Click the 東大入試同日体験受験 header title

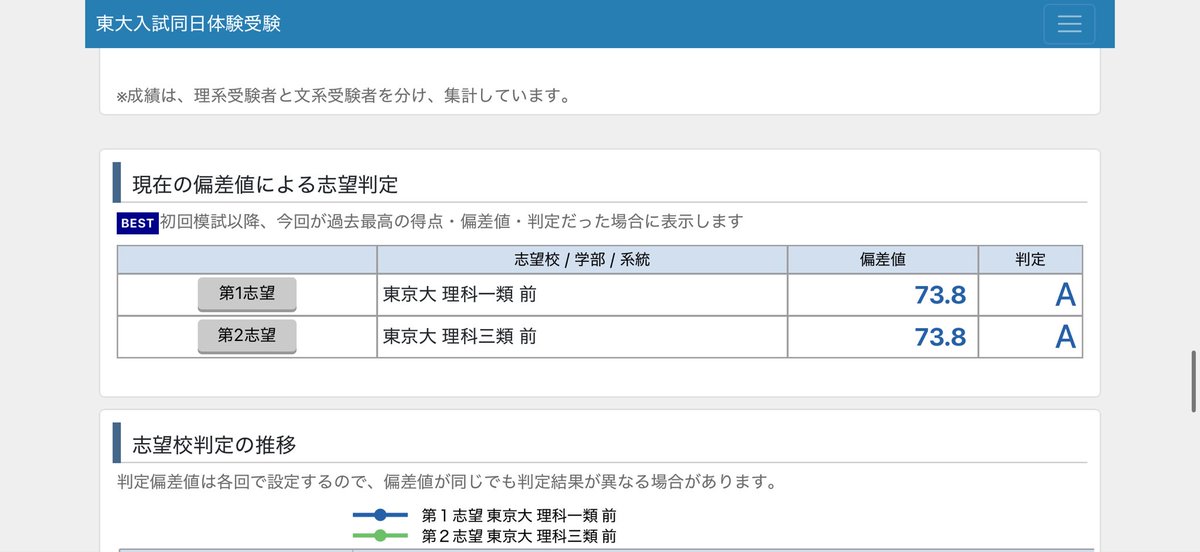188,24
